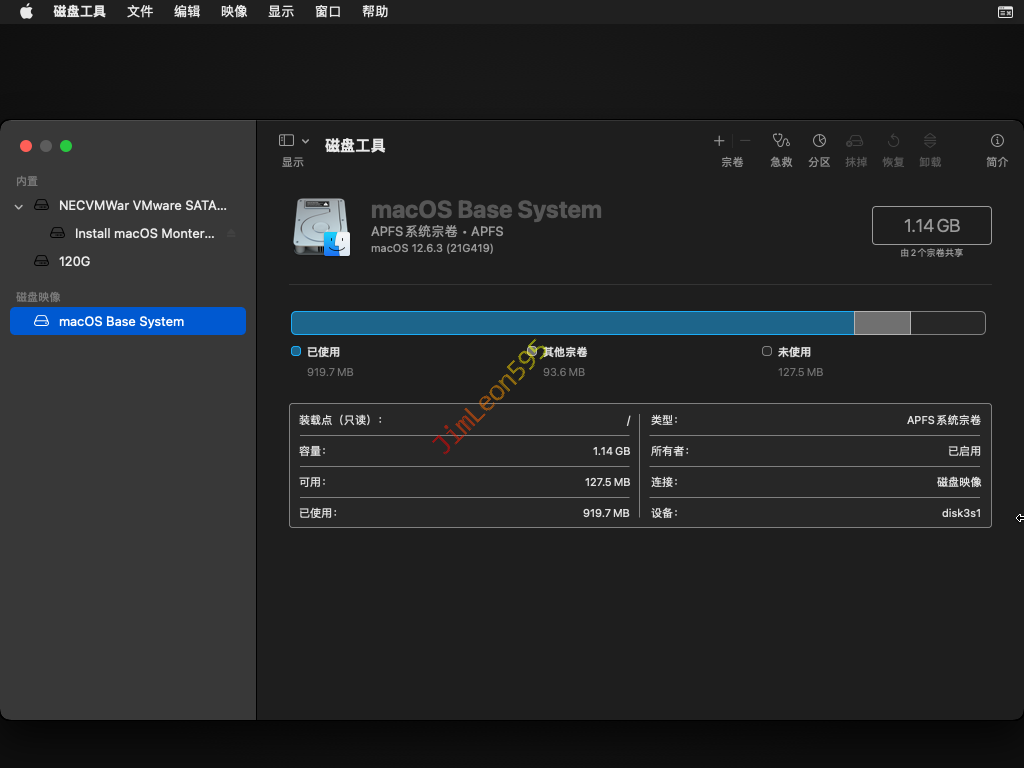The width and height of the screenshot is (1024, 768).
Task: Click the Partition (分区) pie icon
Action: [x=819, y=141]
